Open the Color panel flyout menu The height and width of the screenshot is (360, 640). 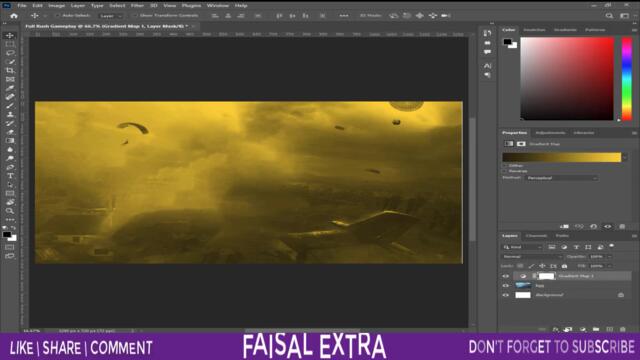tap(634, 30)
